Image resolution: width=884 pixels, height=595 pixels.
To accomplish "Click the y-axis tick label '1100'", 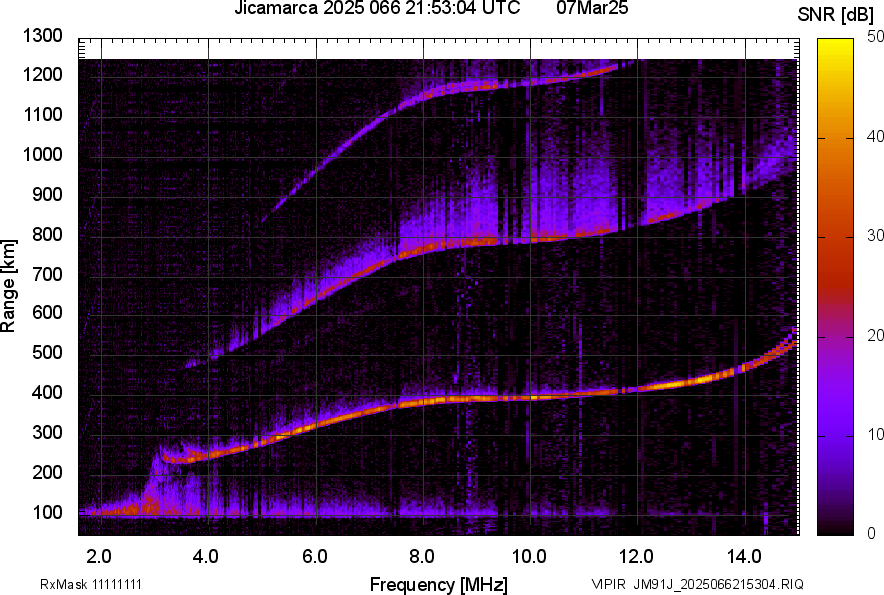I will tap(43, 114).
